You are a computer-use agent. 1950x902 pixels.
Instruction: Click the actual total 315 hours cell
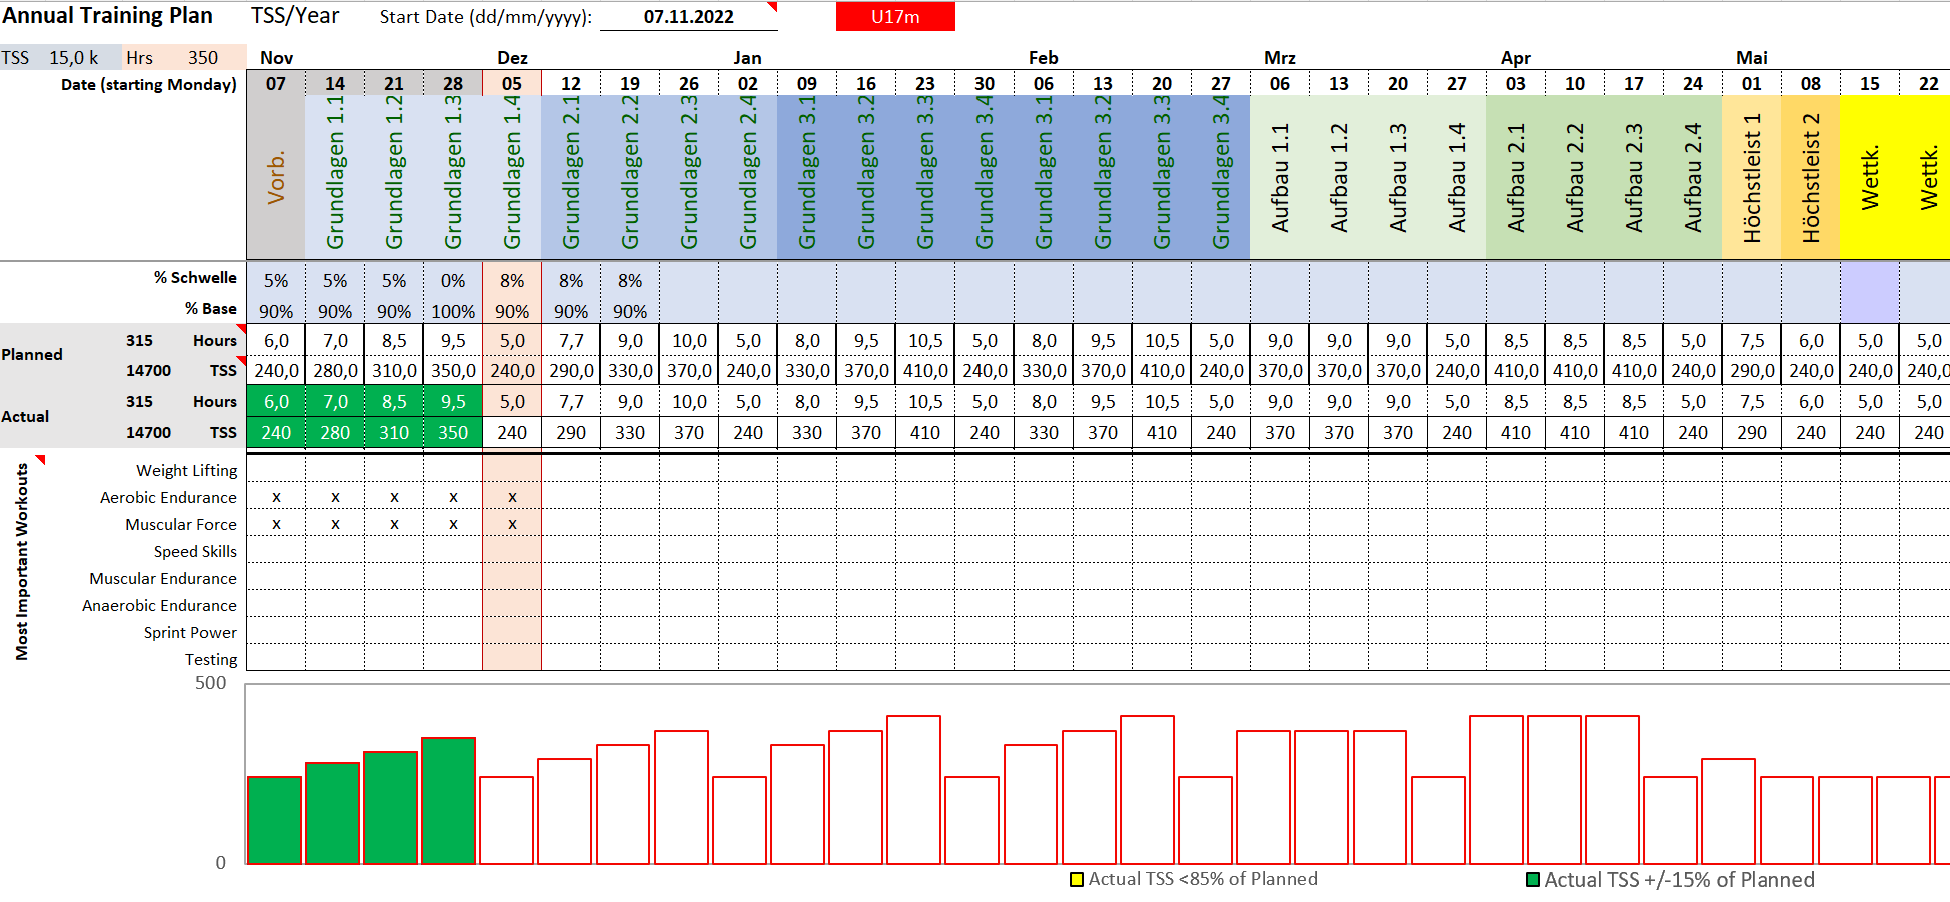tap(139, 401)
